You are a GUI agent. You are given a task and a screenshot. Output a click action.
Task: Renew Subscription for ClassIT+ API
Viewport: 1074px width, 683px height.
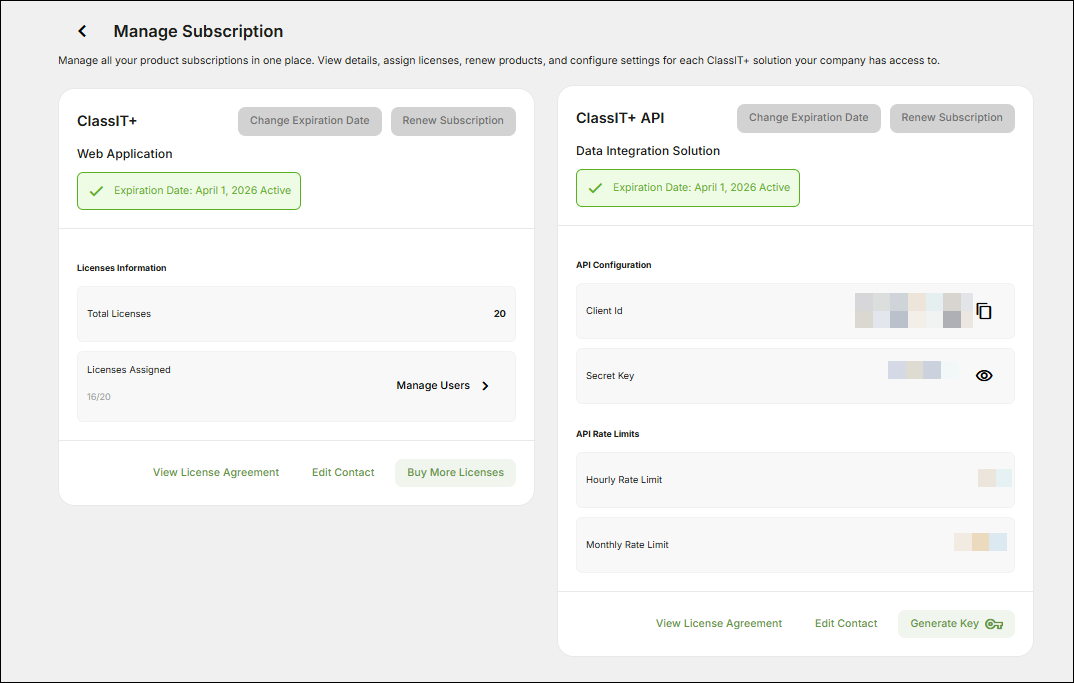951,118
